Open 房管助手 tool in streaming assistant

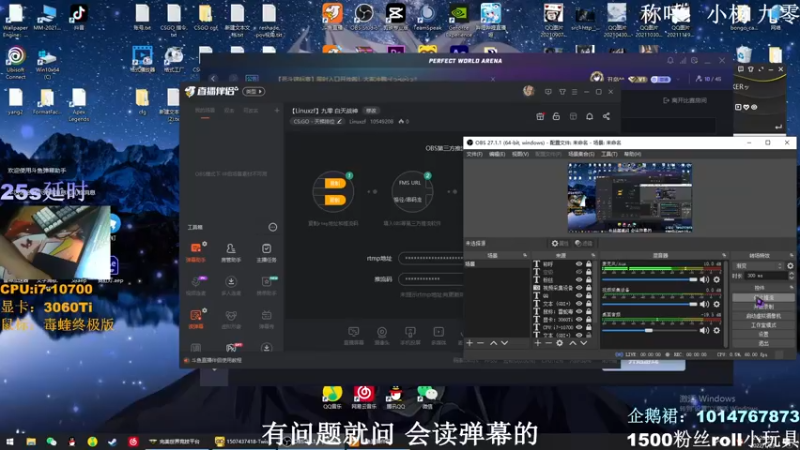231,252
